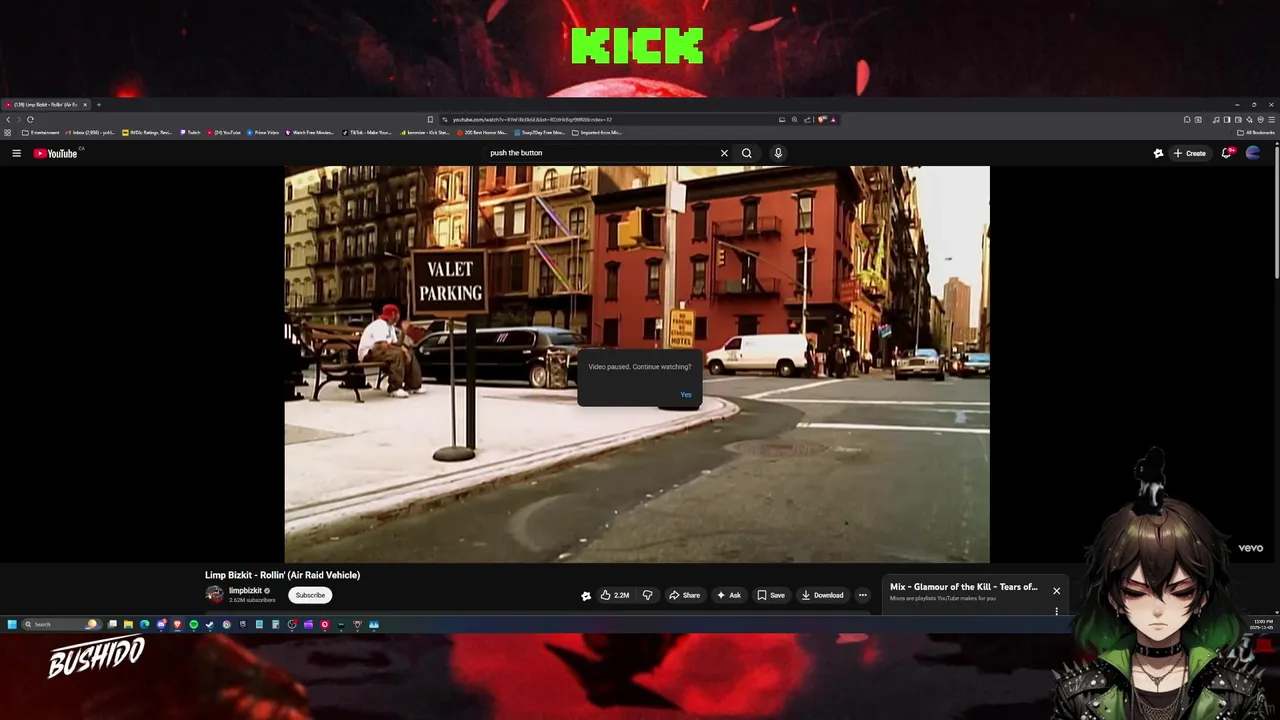
Task: Click the sparkle icon beside Create
Action: (x=1158, y=153)
